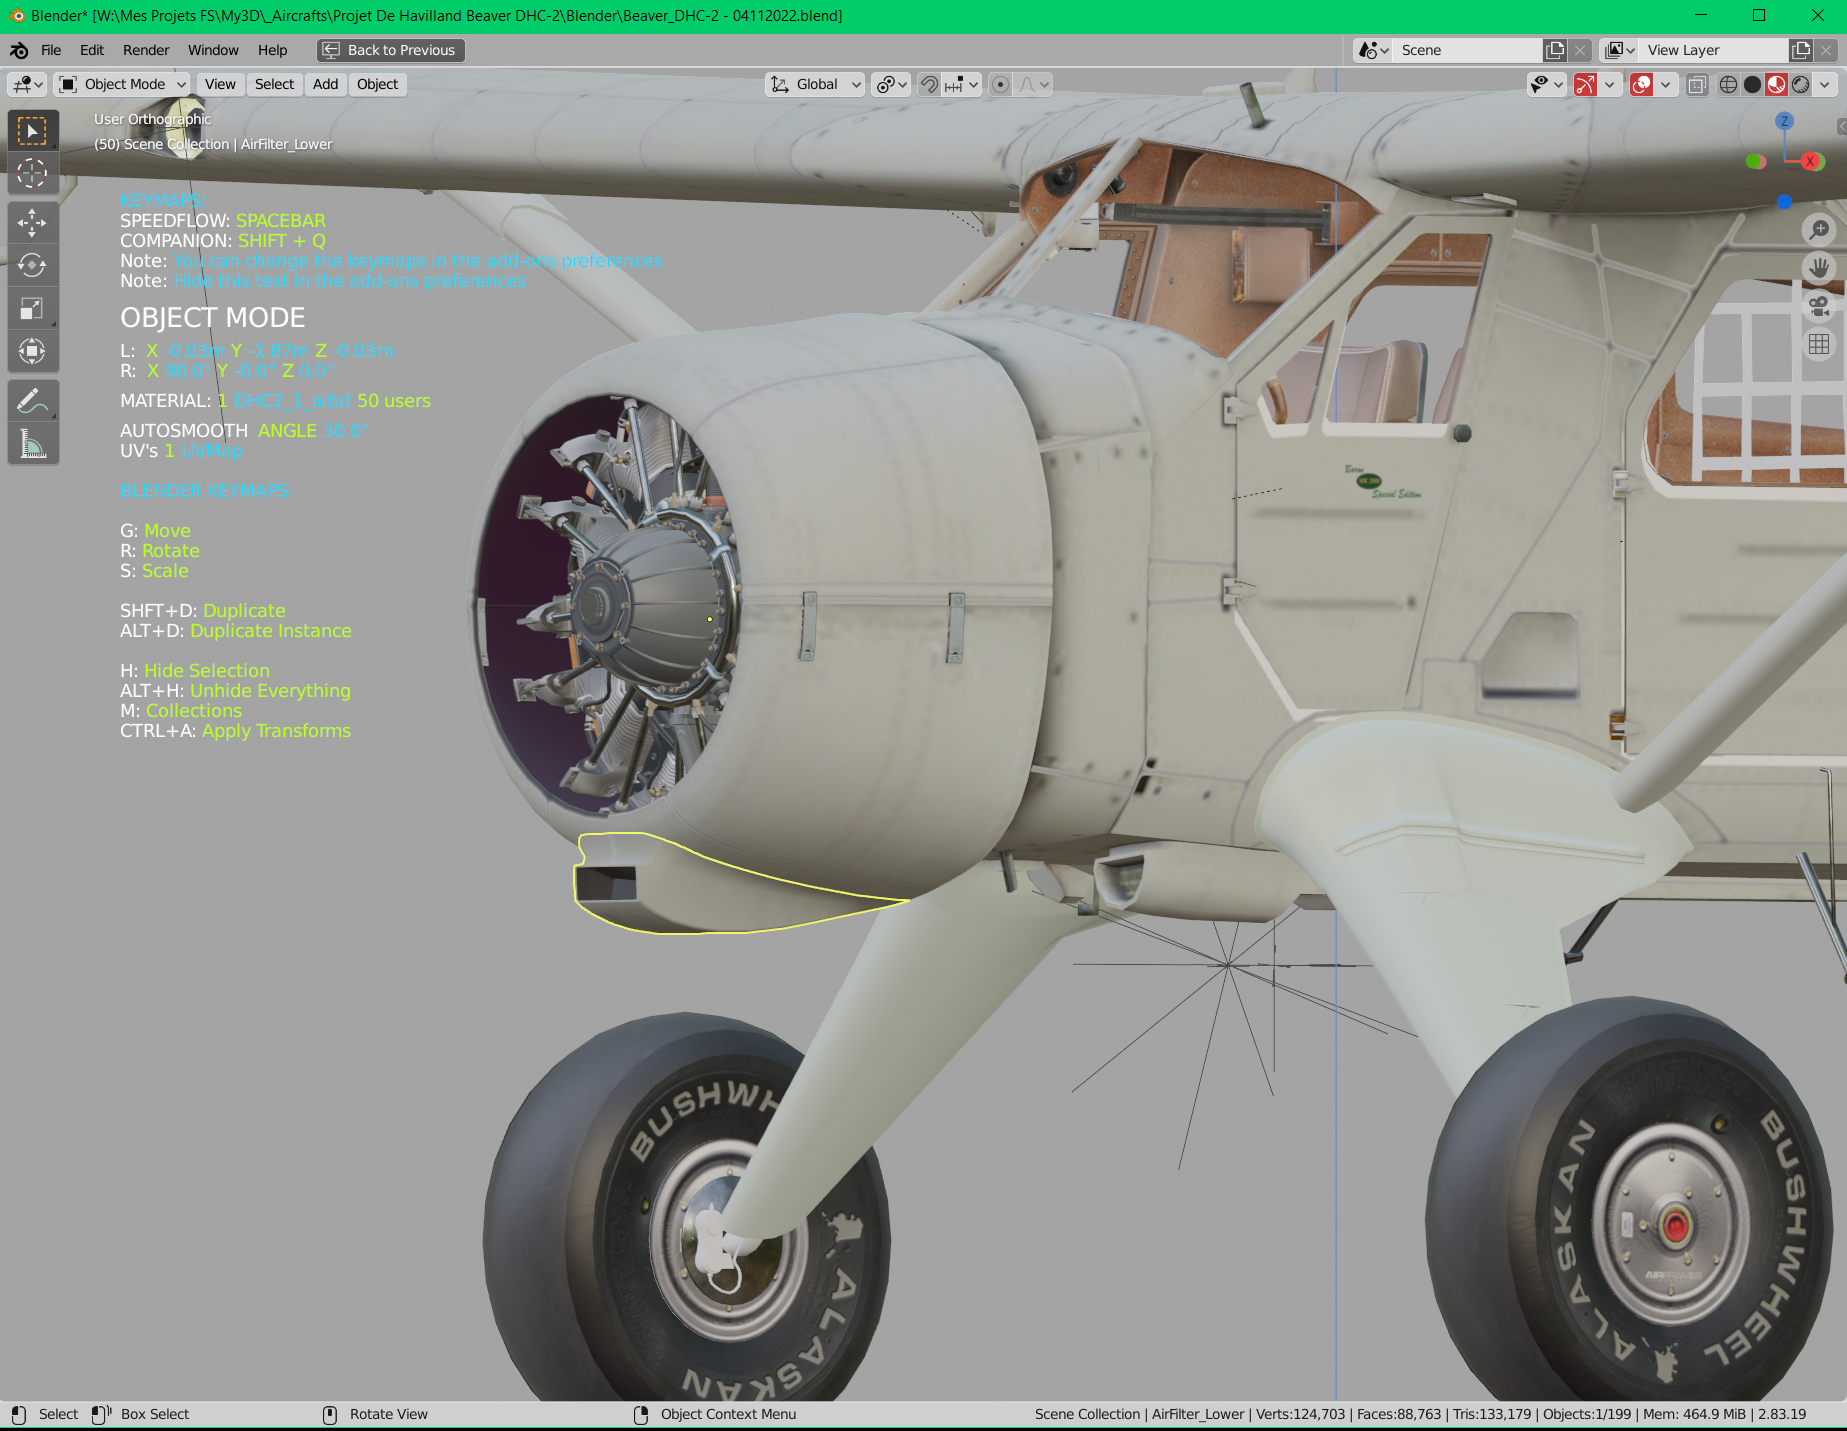Switch to Wireframe viewport shading
Screen dimensions: 1847x1431
point(1728,85)
